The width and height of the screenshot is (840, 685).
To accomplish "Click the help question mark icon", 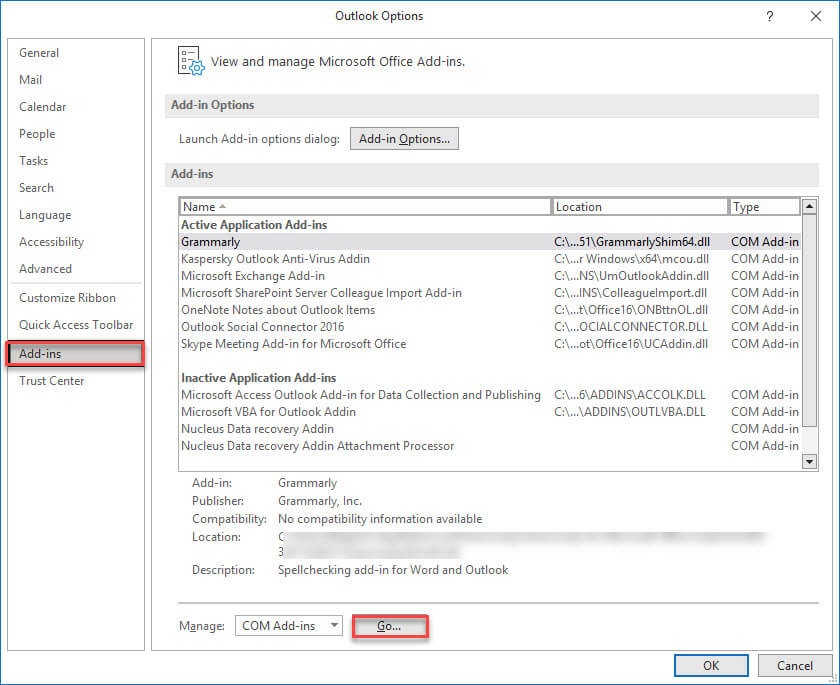I will tap(769, 16).
